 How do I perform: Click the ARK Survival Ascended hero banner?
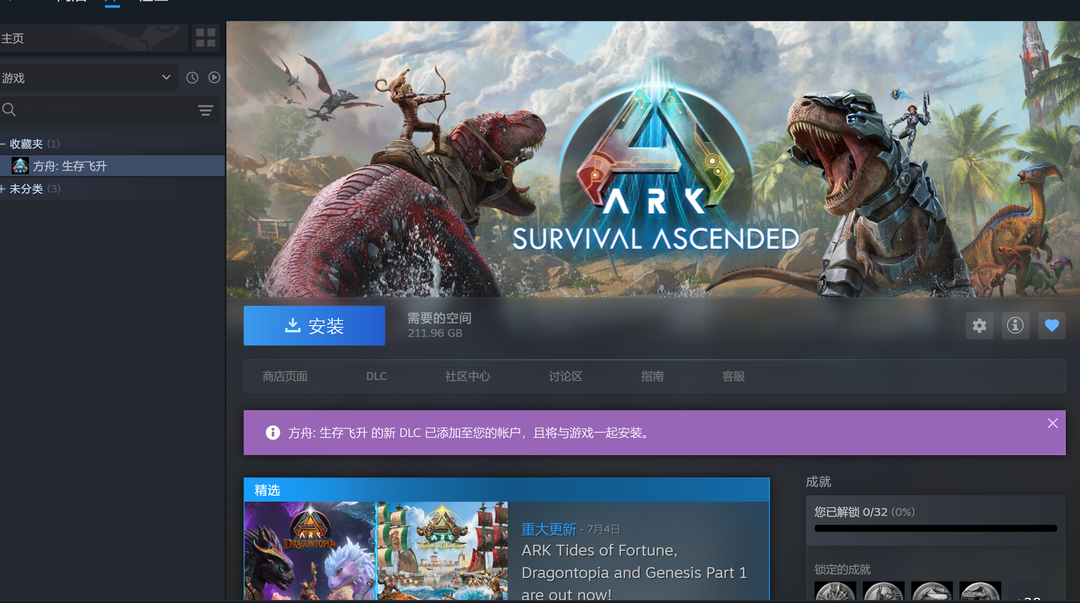click(x=653, y=159)
